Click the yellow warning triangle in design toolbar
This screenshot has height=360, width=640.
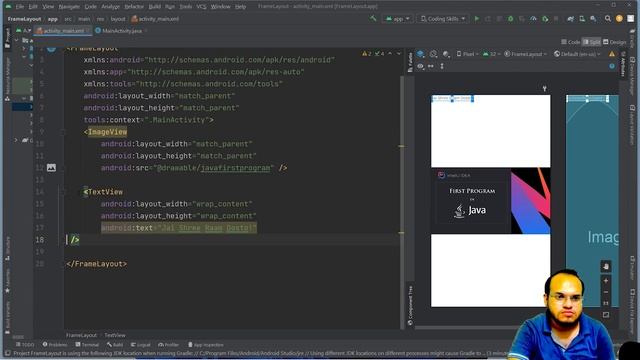pyautogui.click(x=612, y=54)
